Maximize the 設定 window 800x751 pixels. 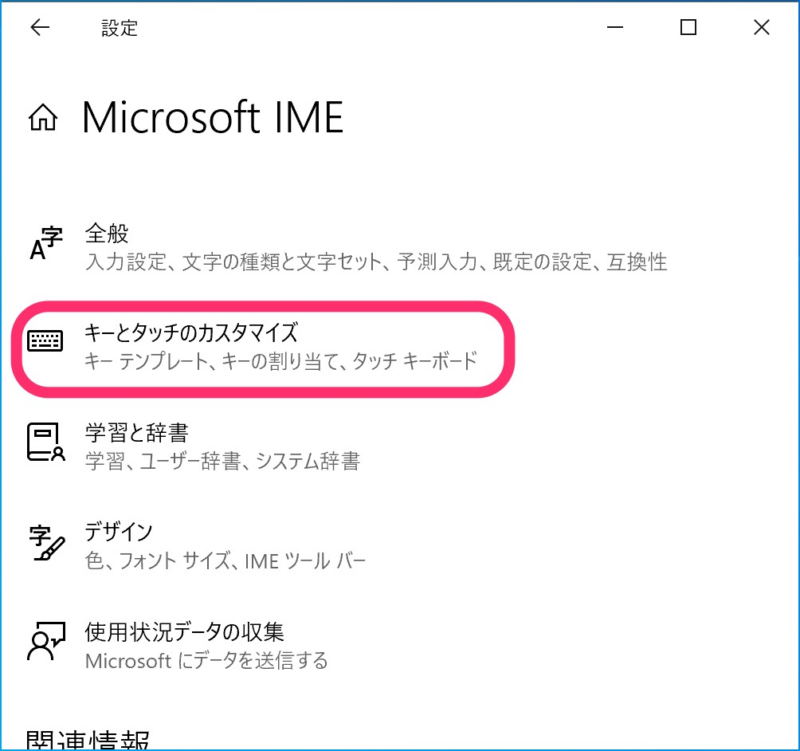pos(688,28)
